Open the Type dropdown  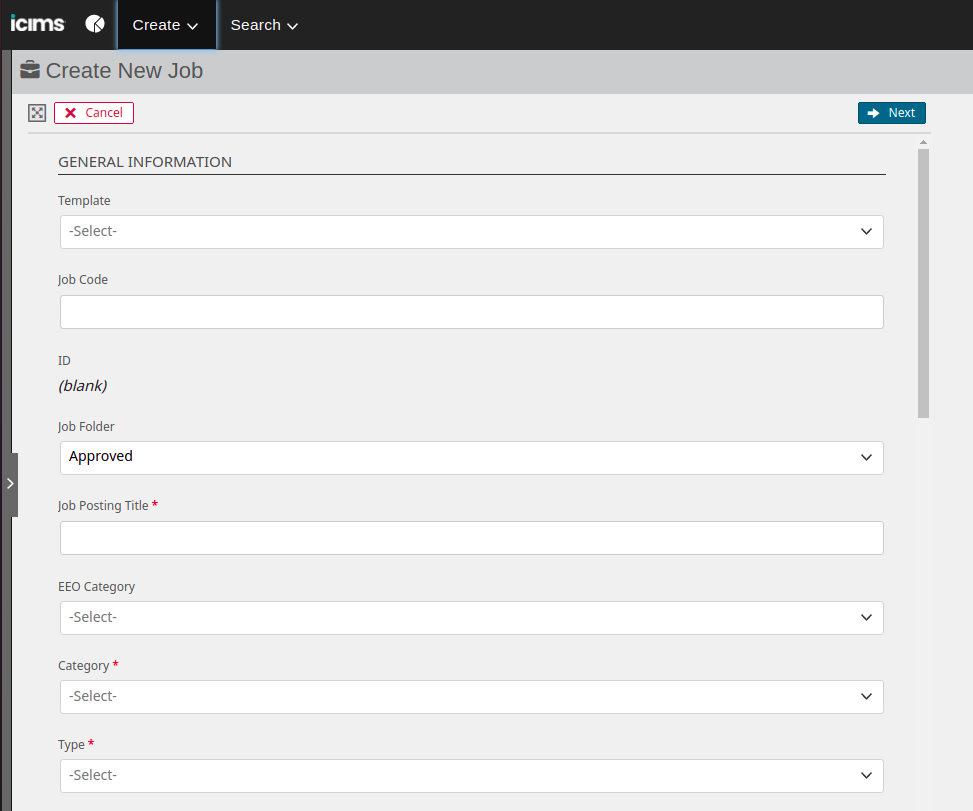click(472, 776)
